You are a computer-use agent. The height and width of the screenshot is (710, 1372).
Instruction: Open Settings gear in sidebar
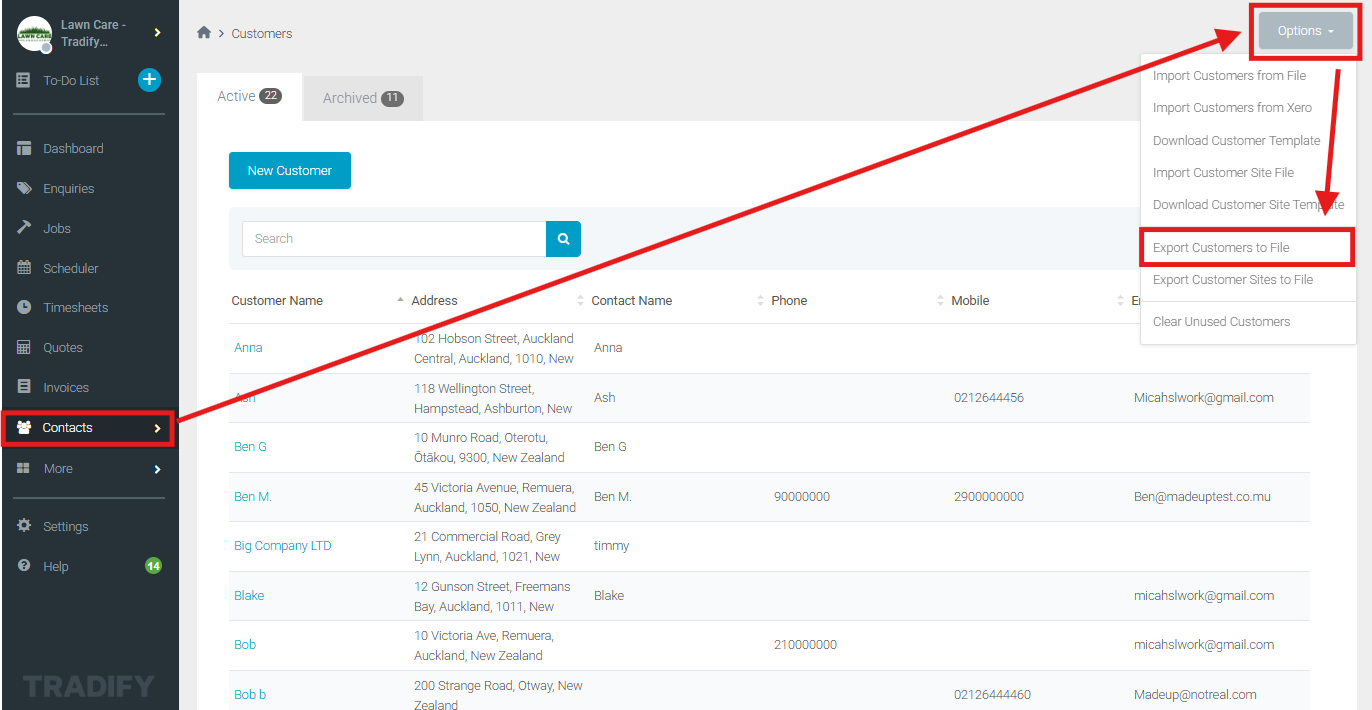point(24,526)
